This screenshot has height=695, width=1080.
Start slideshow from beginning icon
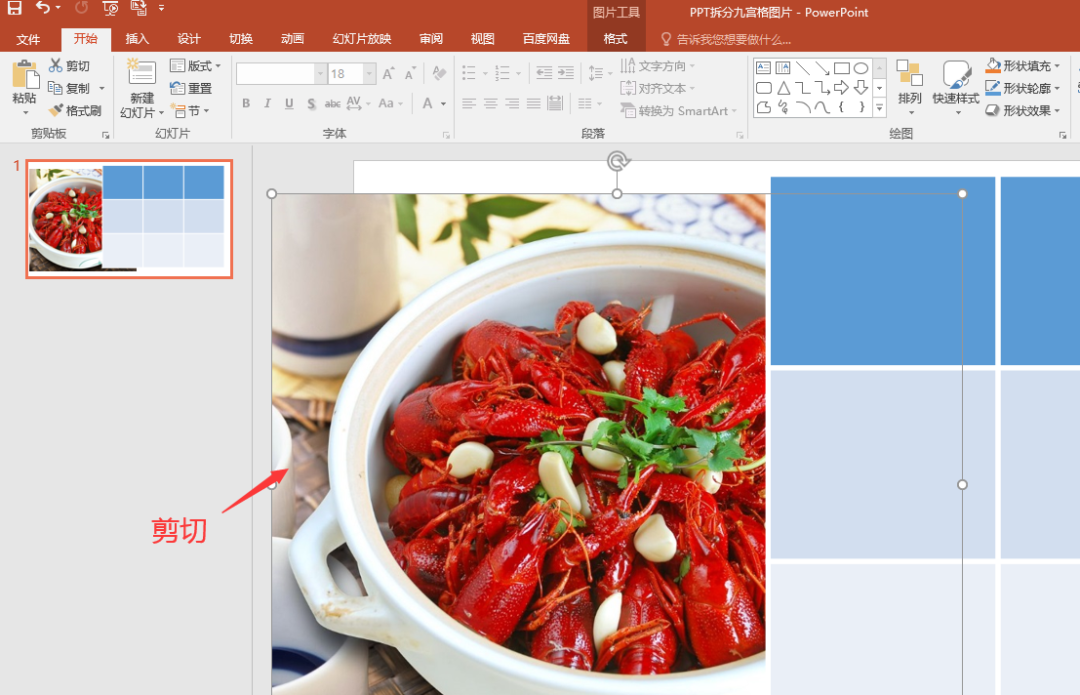pyautogui.click(x=110, y=8)
